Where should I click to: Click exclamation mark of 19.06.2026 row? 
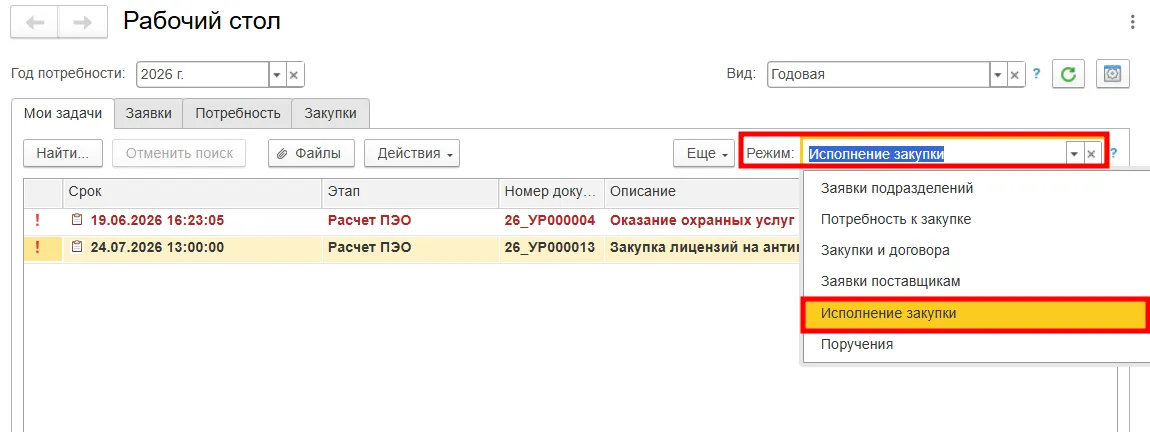pyautogui.click(x=36, y=220)
